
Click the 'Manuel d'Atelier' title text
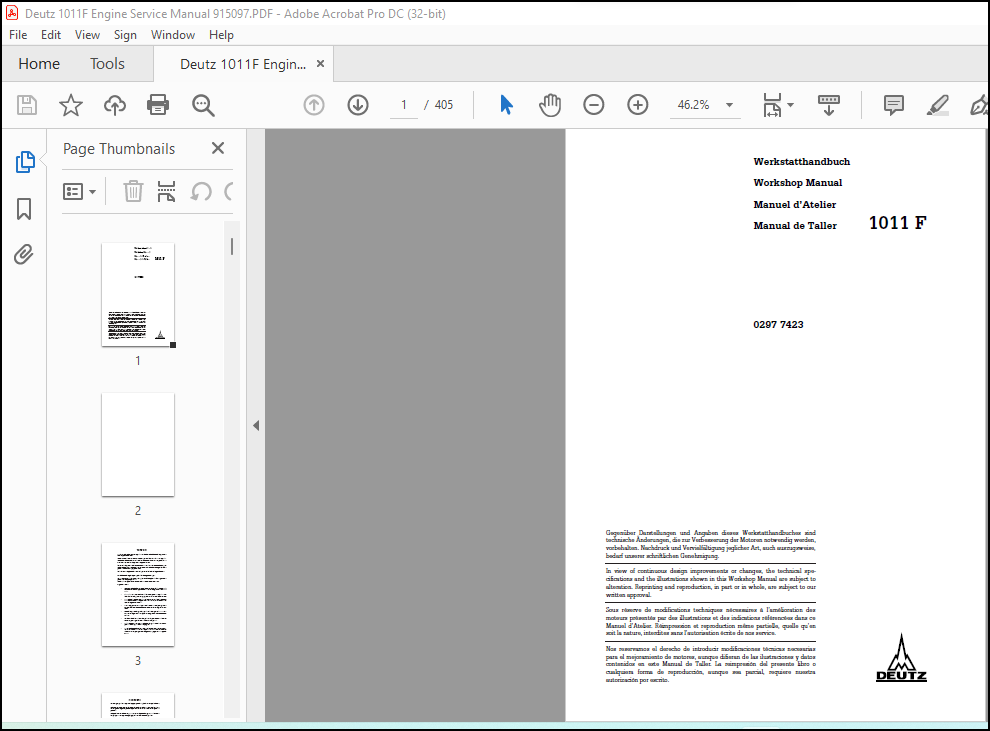click(x=794, y=205)
